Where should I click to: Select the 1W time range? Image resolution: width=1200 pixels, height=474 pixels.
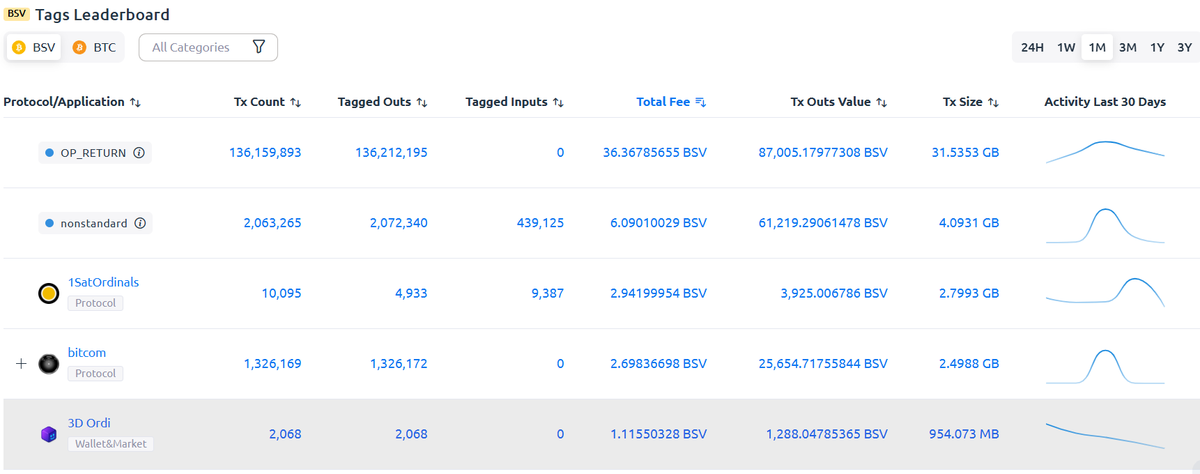[1066, 47]
